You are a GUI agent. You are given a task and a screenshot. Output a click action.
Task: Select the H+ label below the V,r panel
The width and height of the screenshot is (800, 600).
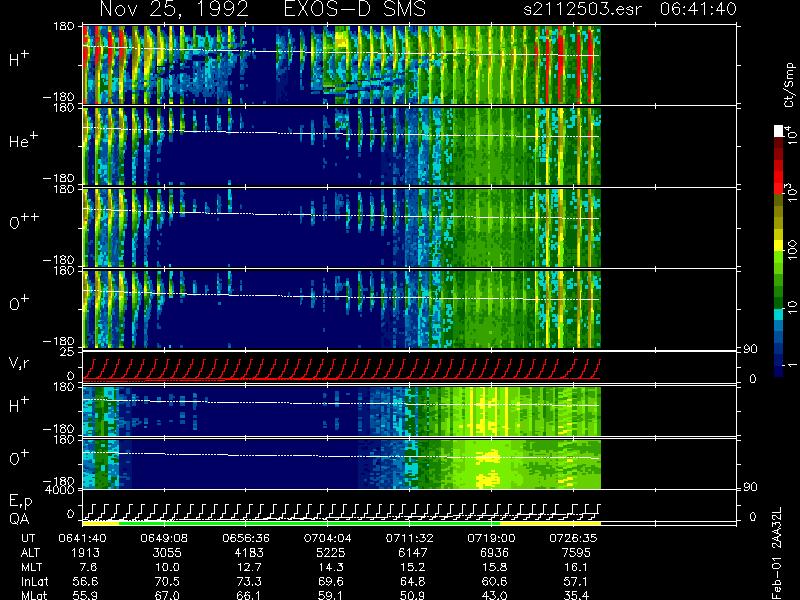point(19,405)
